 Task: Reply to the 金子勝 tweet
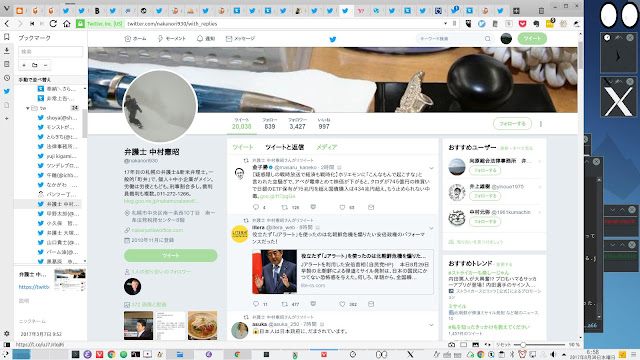[x=256, y=207]
